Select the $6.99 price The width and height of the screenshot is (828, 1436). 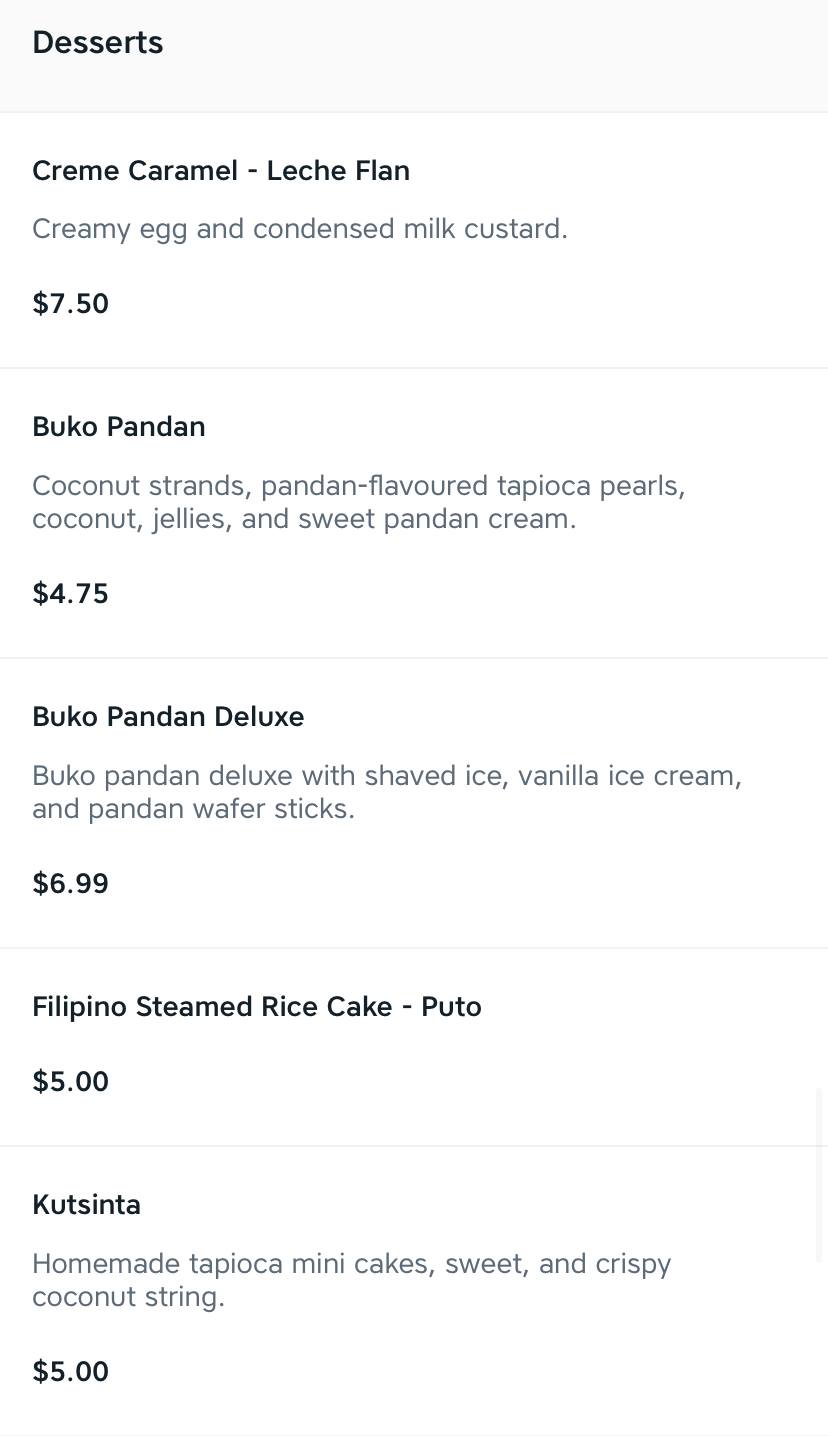pyautogui.click(x=71, y=884)
